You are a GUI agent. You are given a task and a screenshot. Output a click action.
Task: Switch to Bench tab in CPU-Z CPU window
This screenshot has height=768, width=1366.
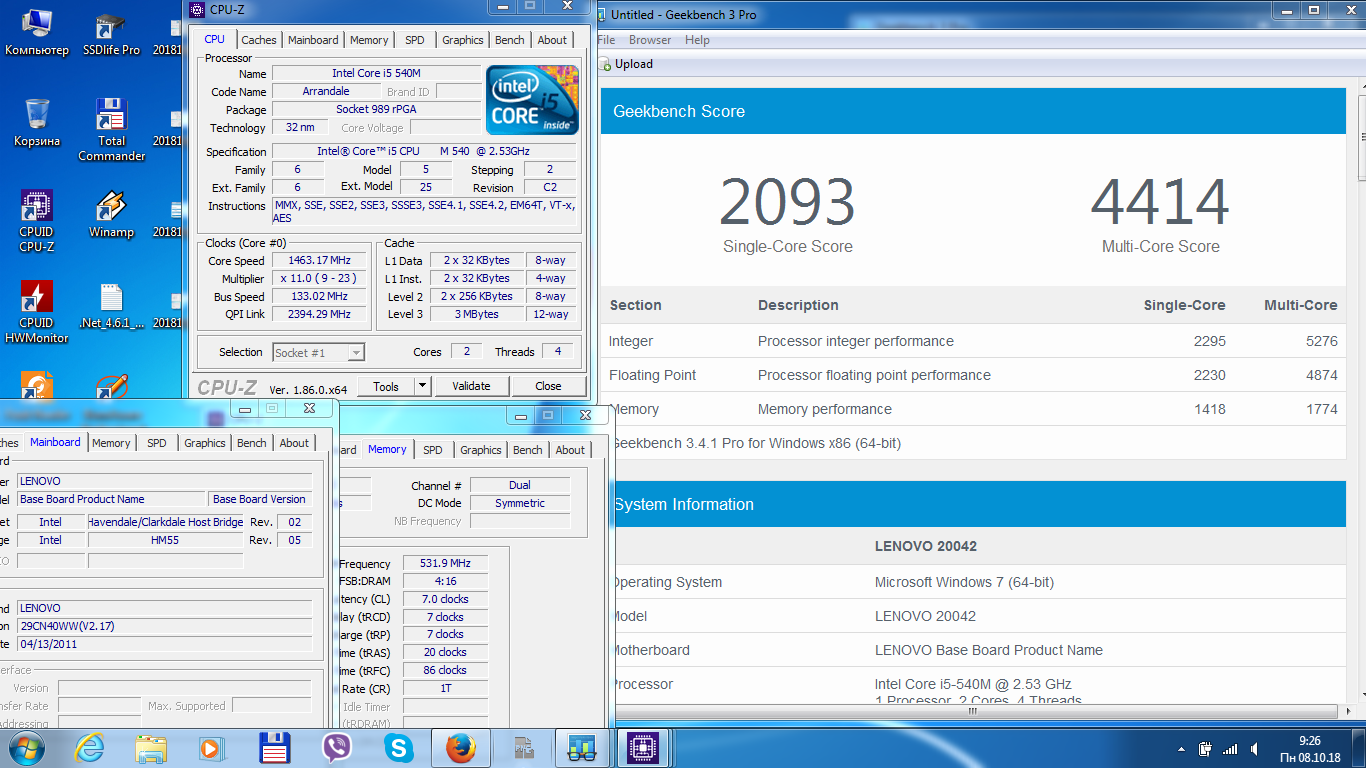tap(510, 40)
